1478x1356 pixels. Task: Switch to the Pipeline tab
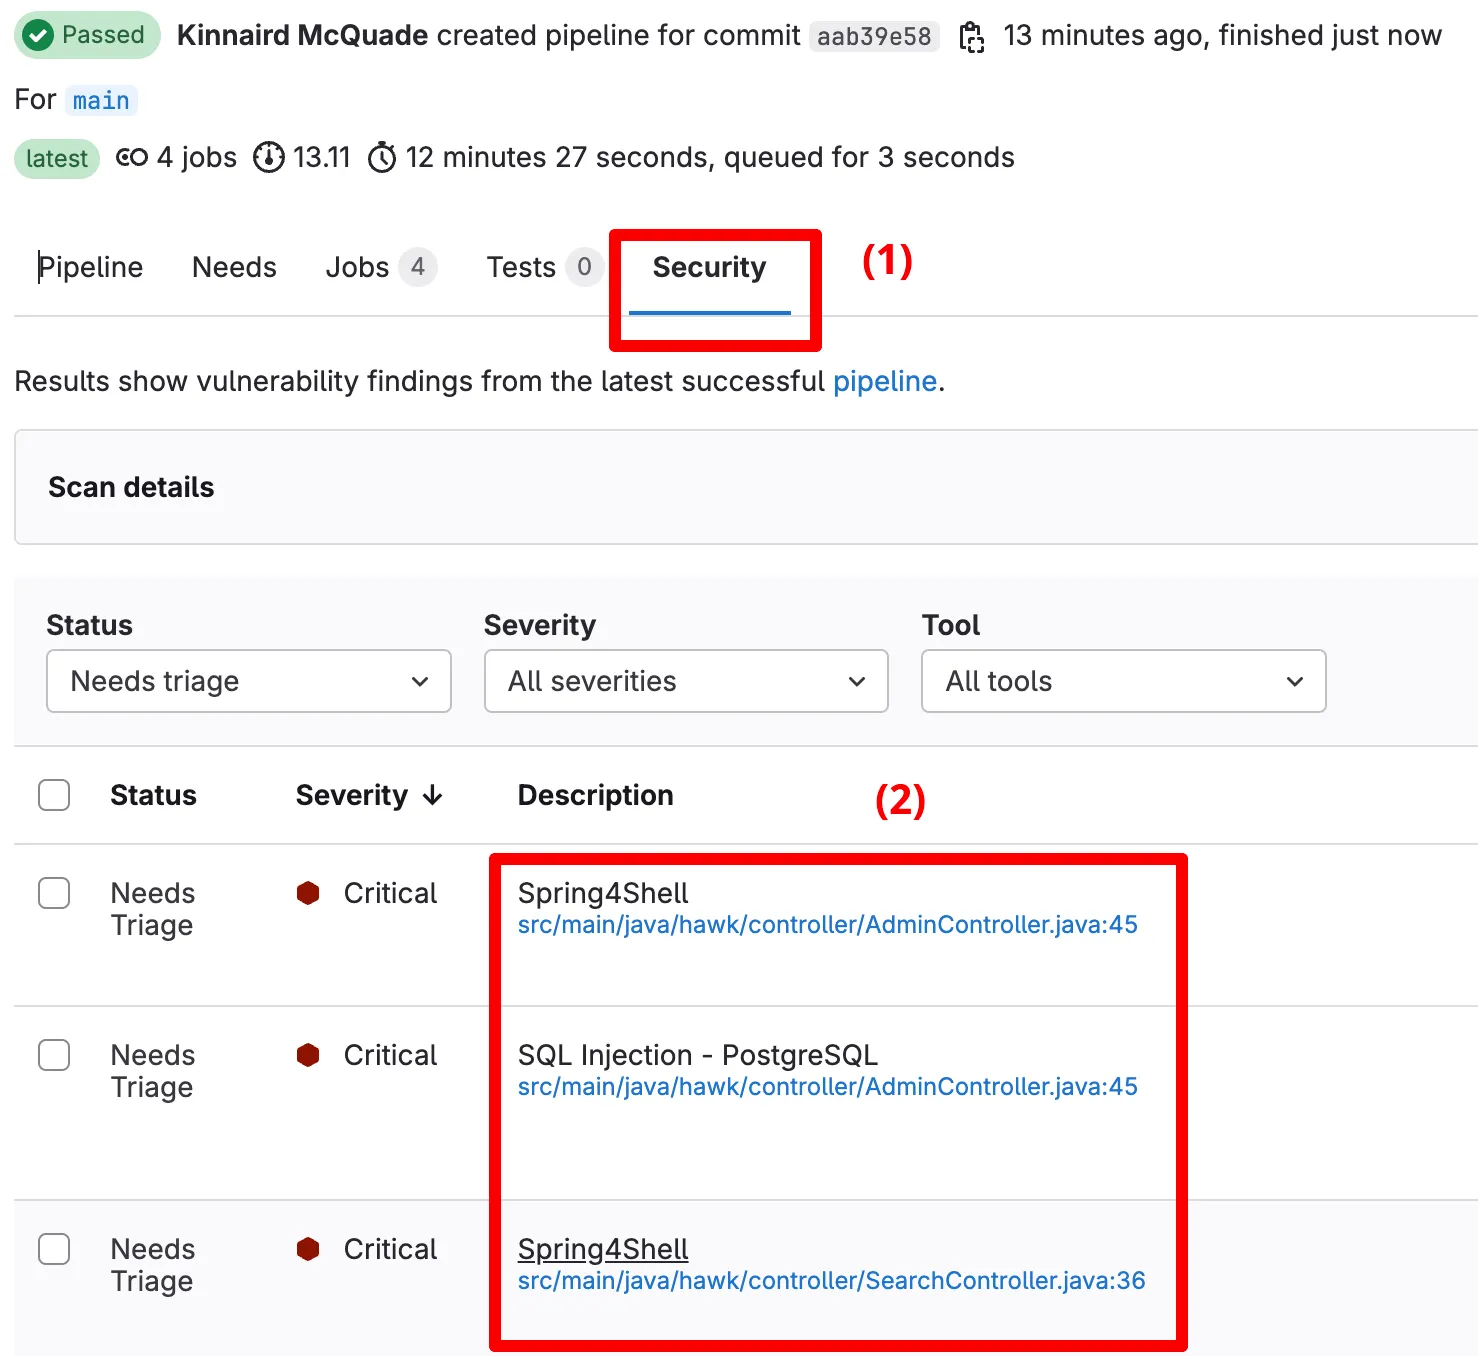91,268
